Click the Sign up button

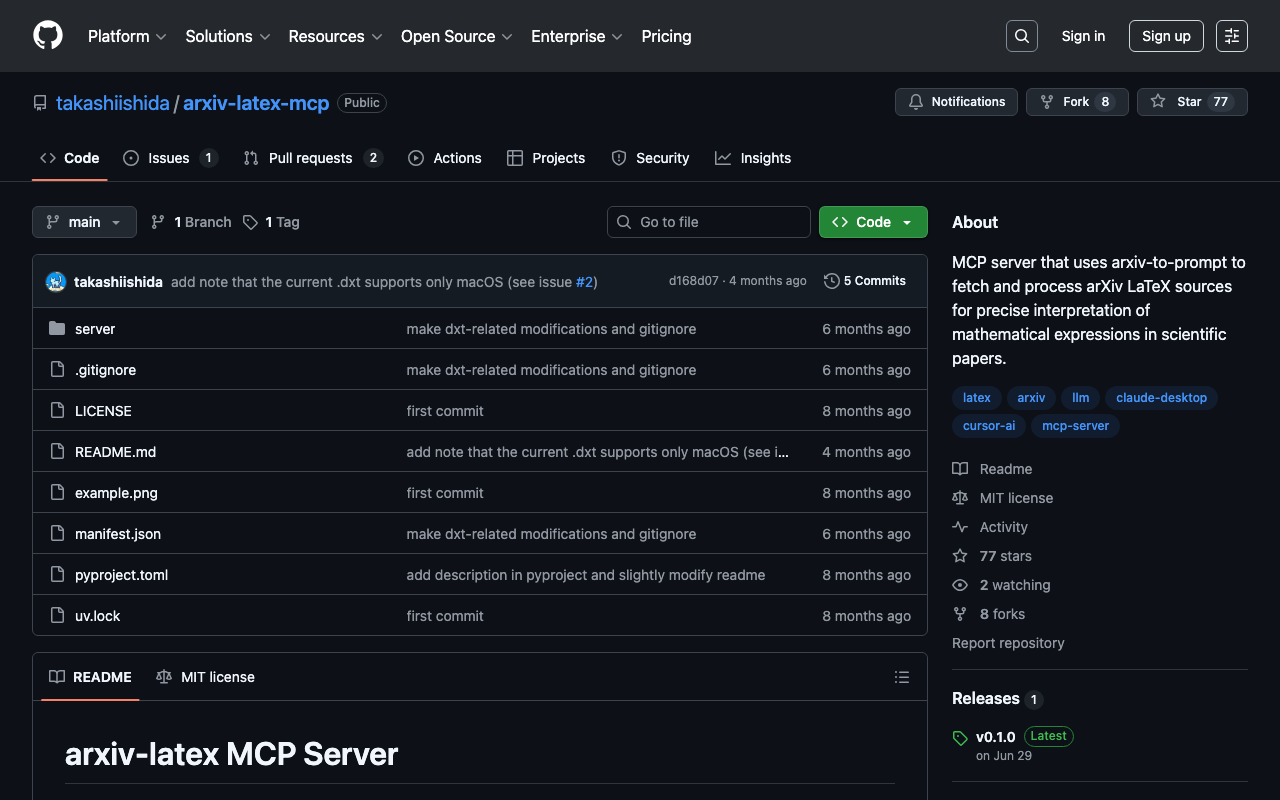[x=1165, y=36]
